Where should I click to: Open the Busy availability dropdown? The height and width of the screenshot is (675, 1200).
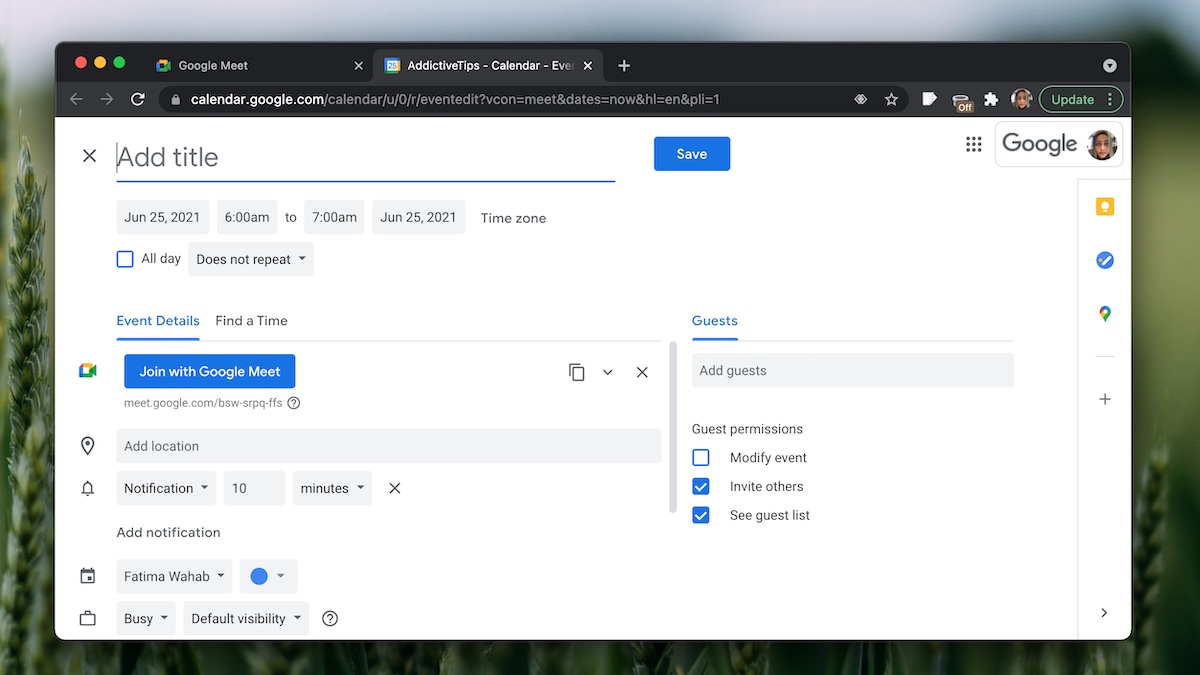coord(146,618)
